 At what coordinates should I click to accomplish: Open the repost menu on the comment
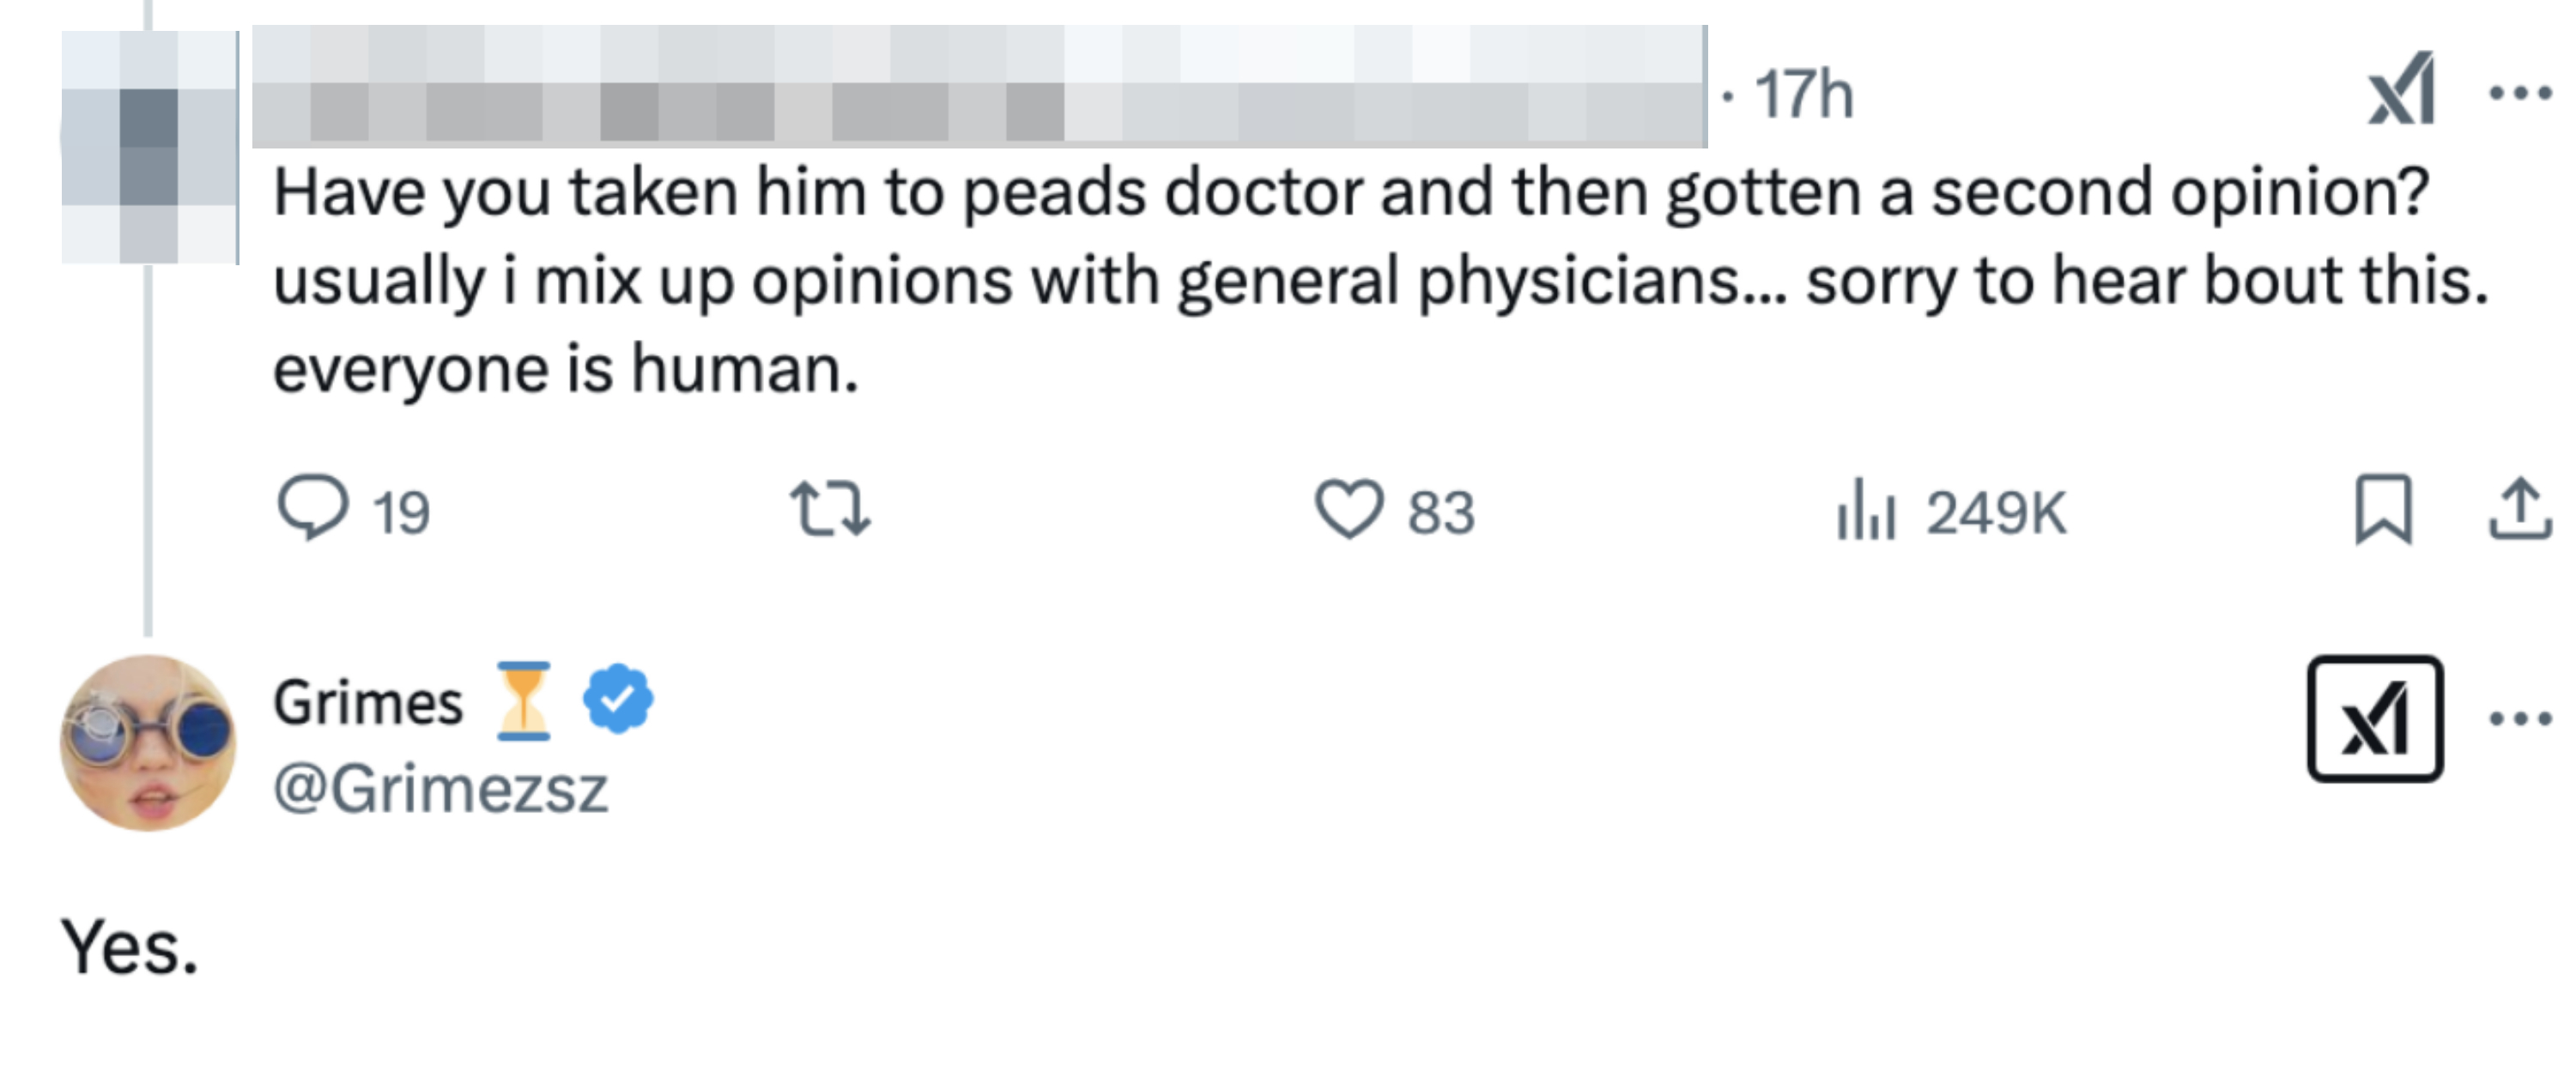[x=830, y=509]
